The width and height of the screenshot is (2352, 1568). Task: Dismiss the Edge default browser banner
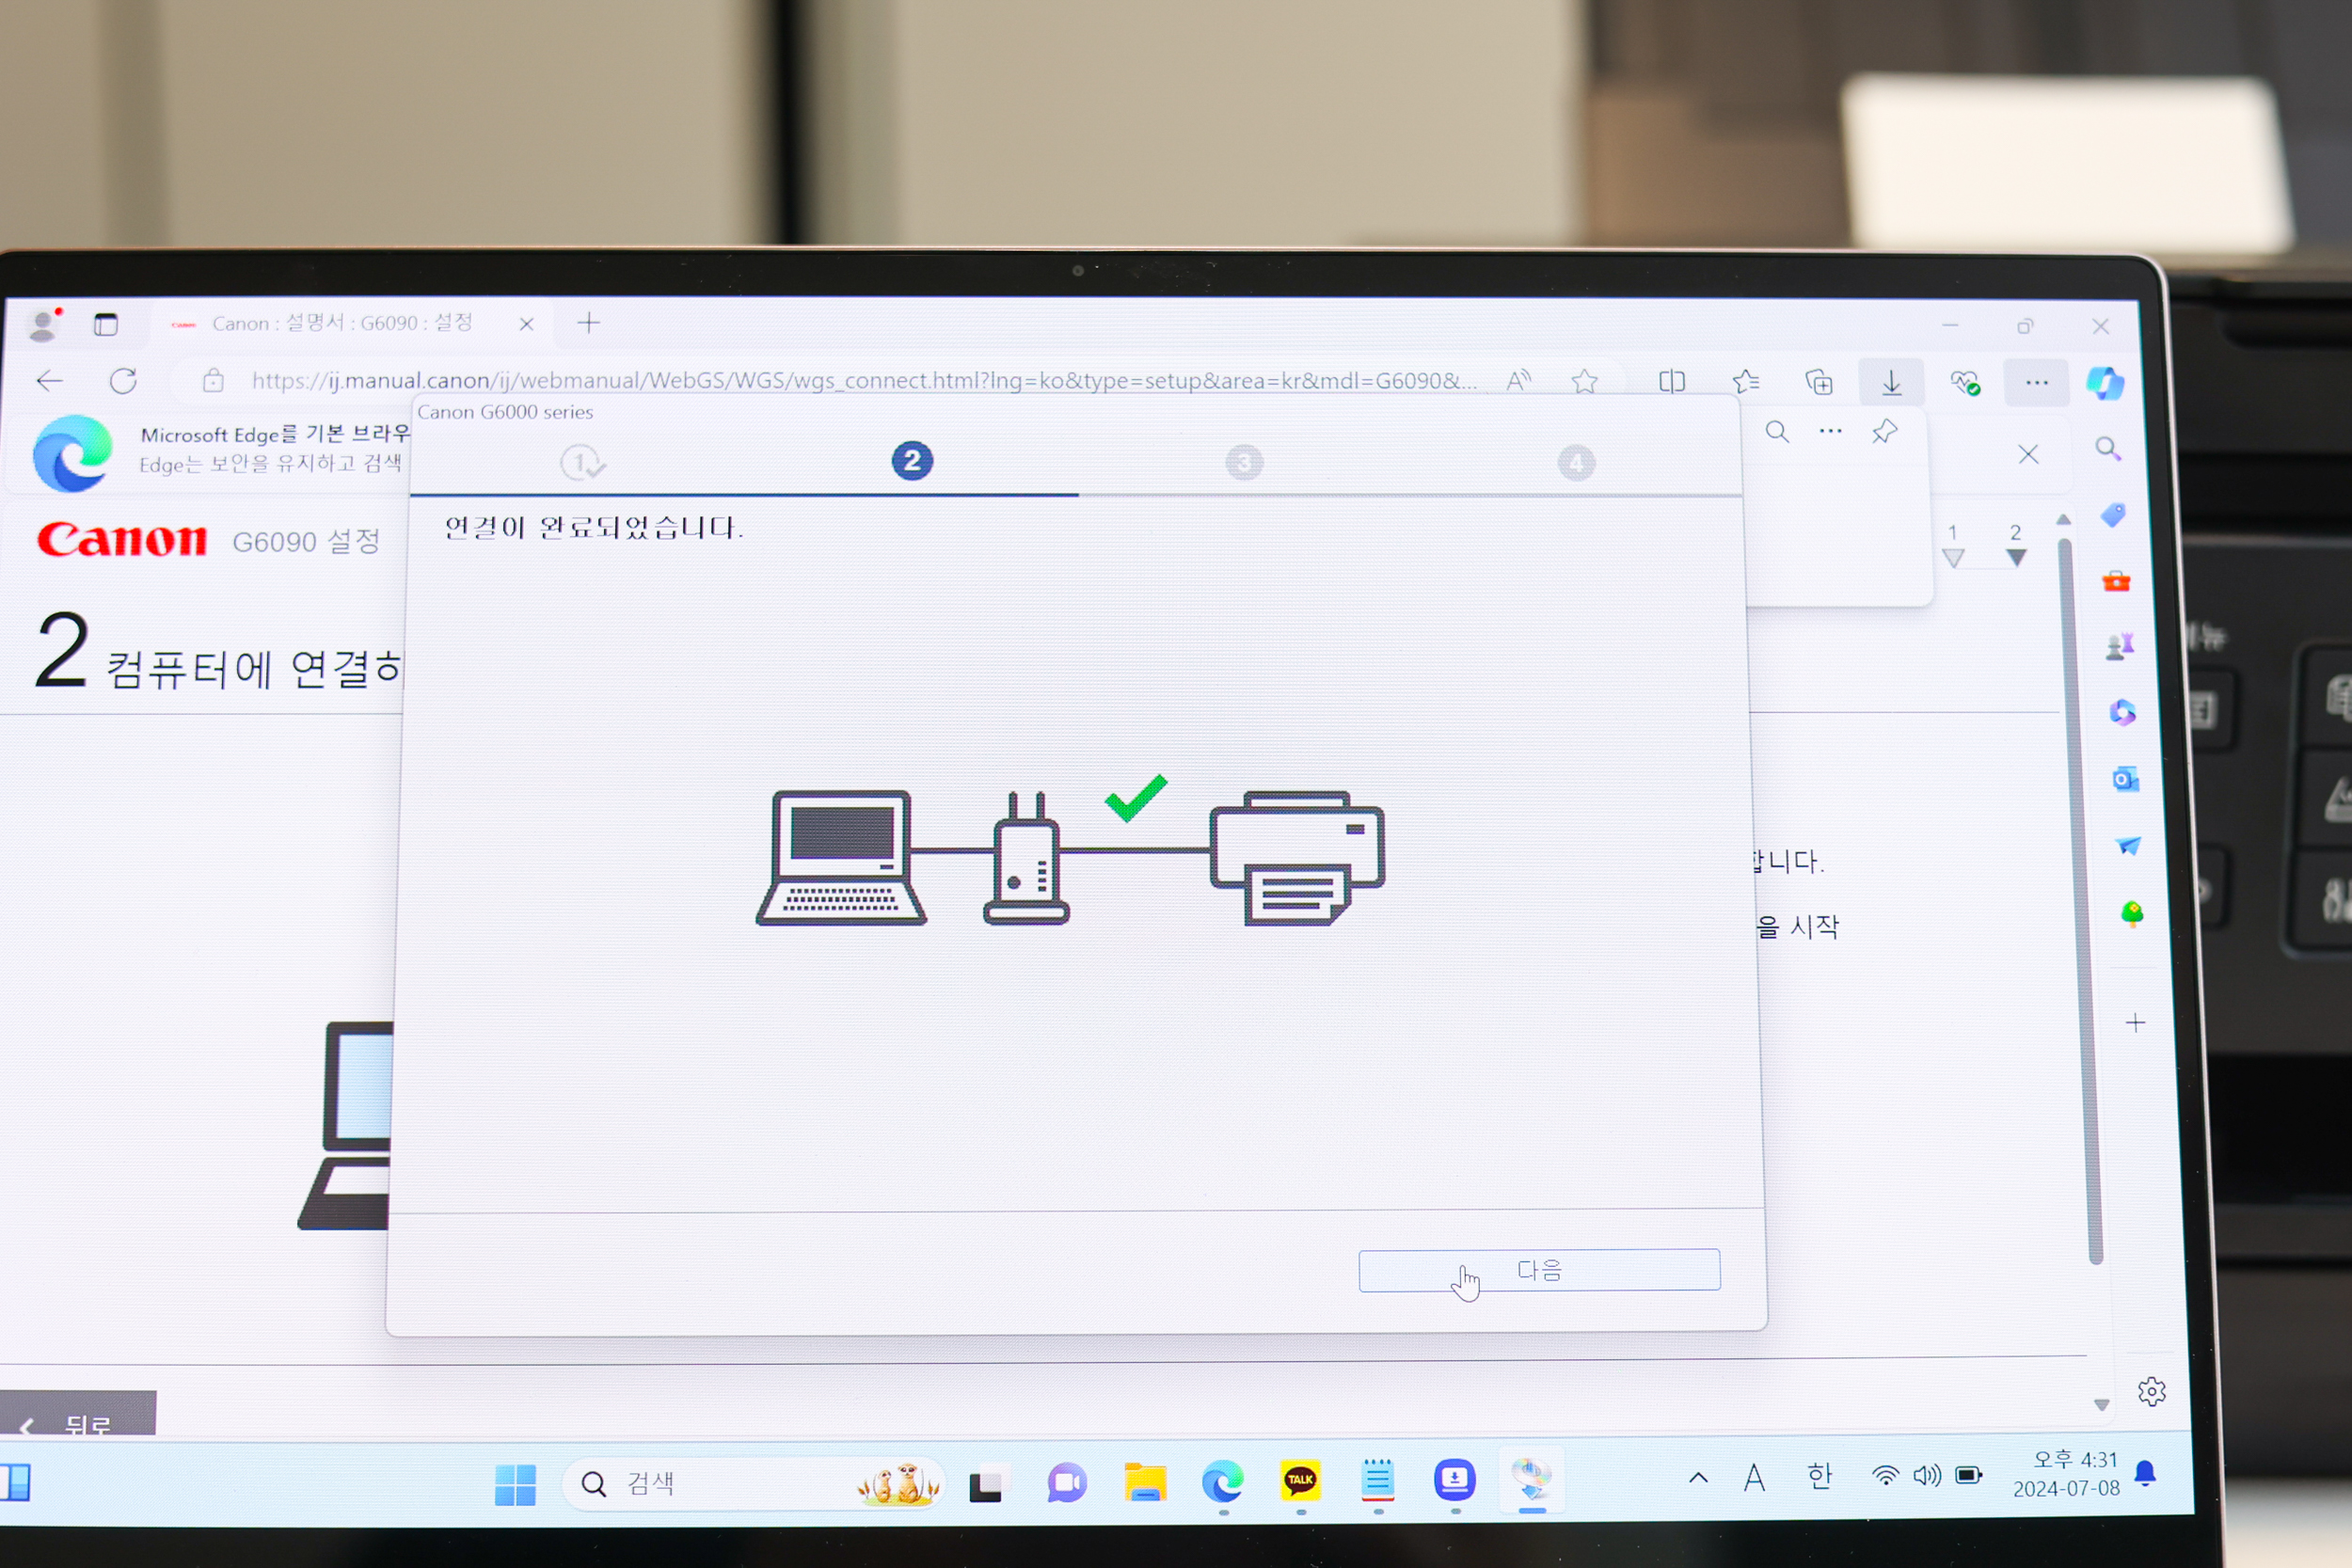point(2028,454)
